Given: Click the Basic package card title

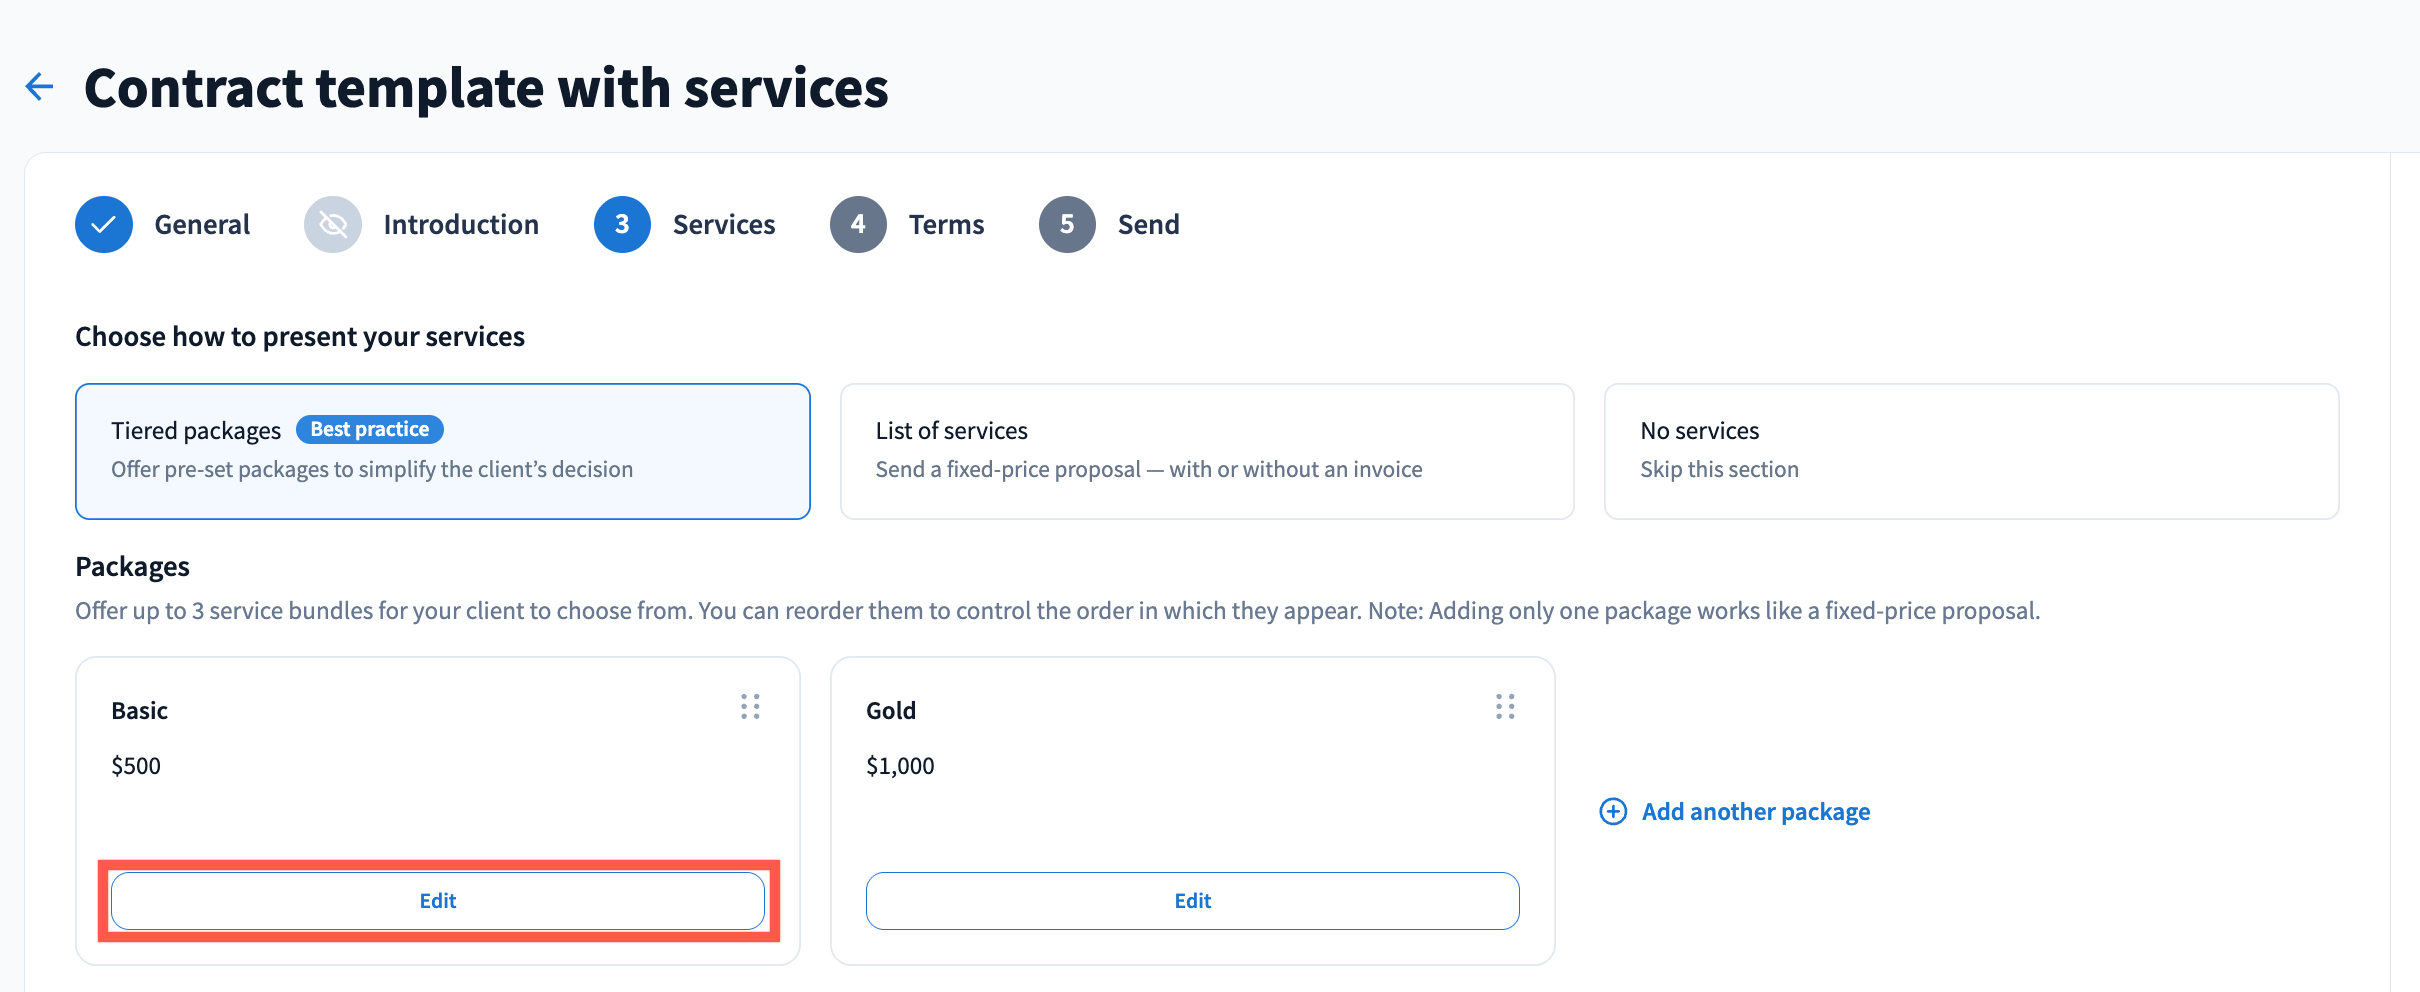Looking at the screenshot, I should pos(140,711).
